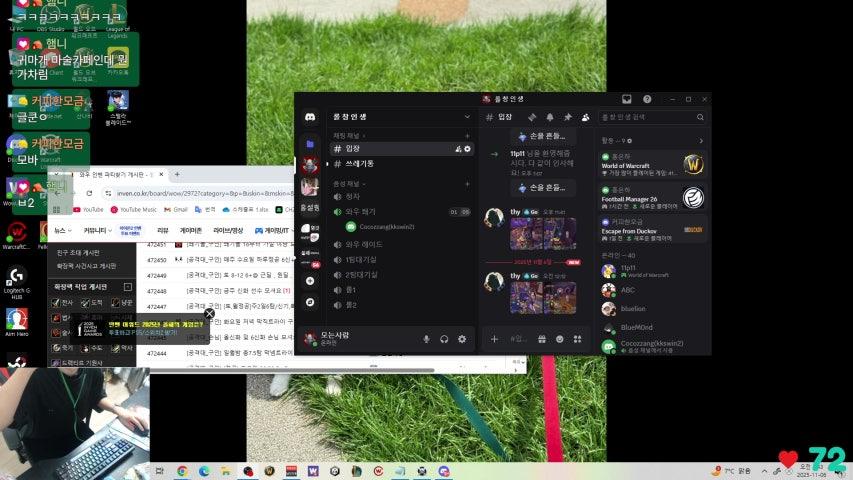Open Logitech G HUB desktop shortcut
The image size is (853, 480).
[16, 282]
